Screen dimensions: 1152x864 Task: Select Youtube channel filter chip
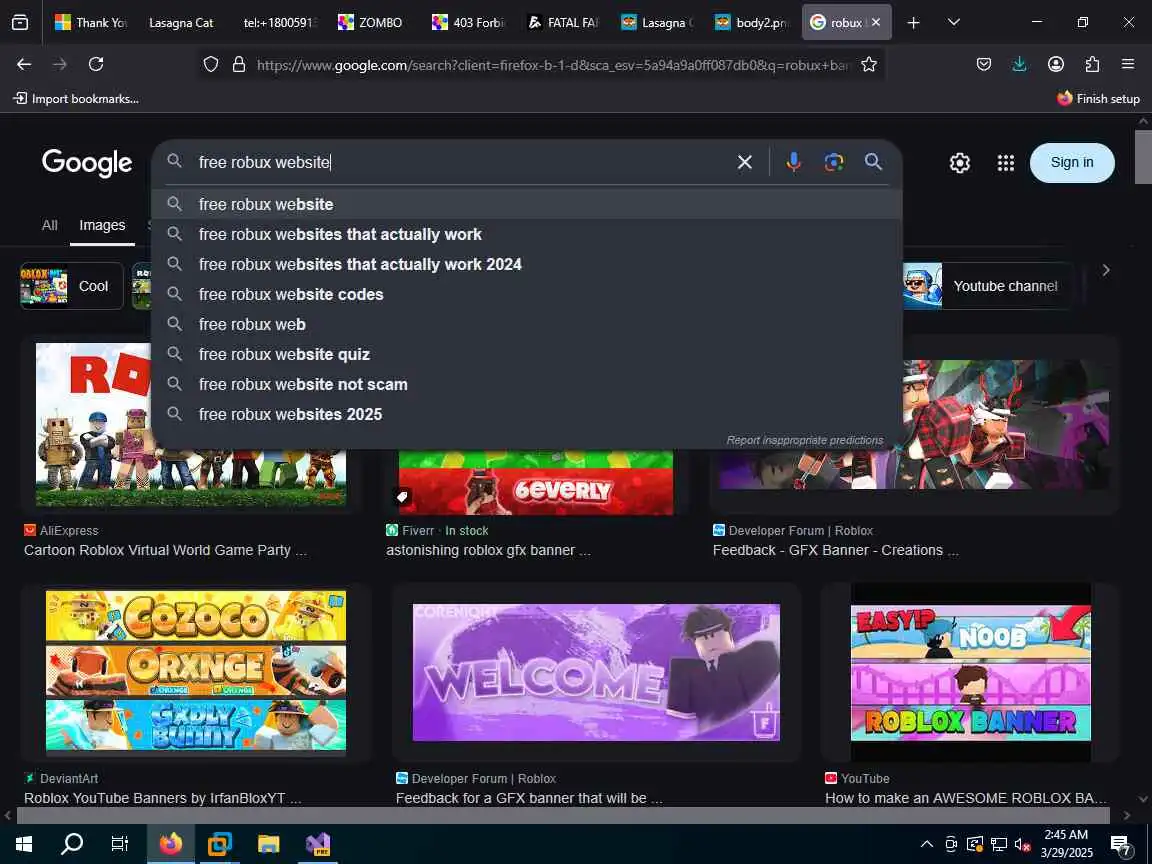coord(987,286)
